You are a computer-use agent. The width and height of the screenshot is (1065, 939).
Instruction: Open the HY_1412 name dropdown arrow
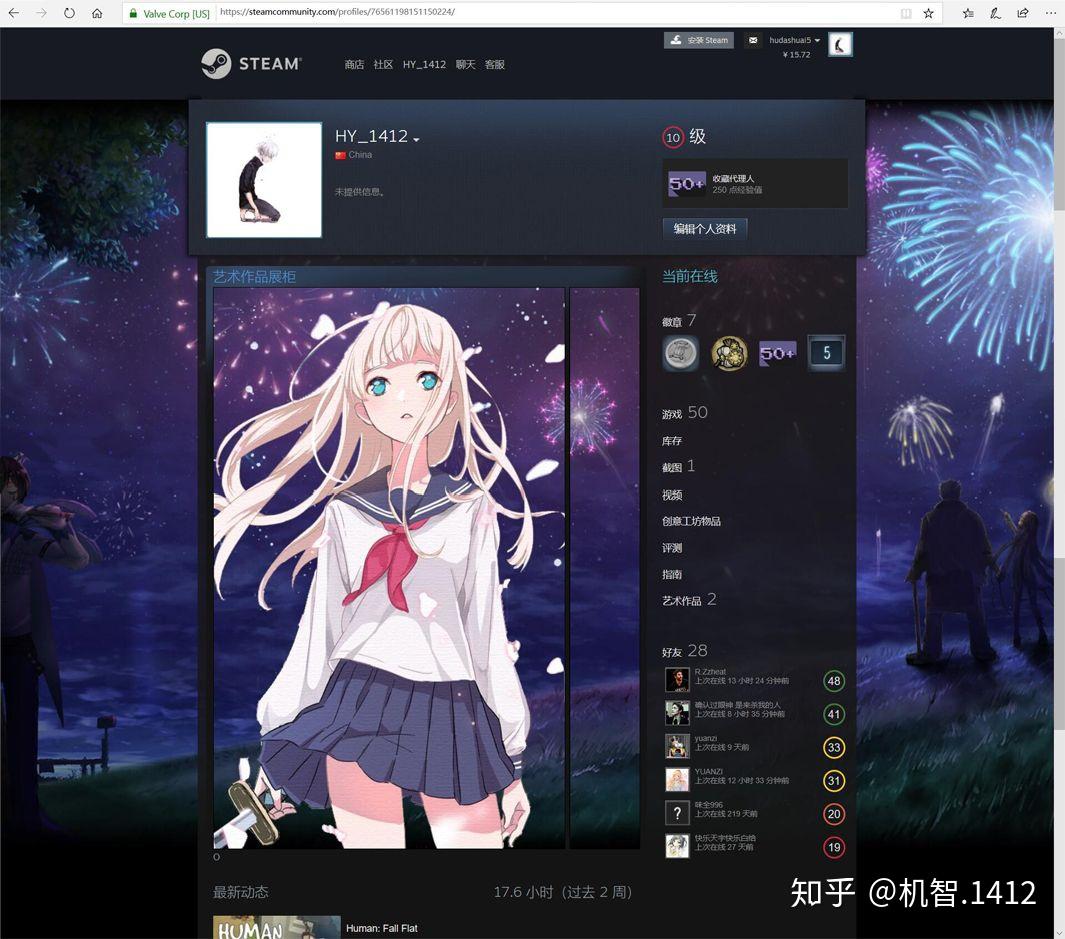click(416, 139)
